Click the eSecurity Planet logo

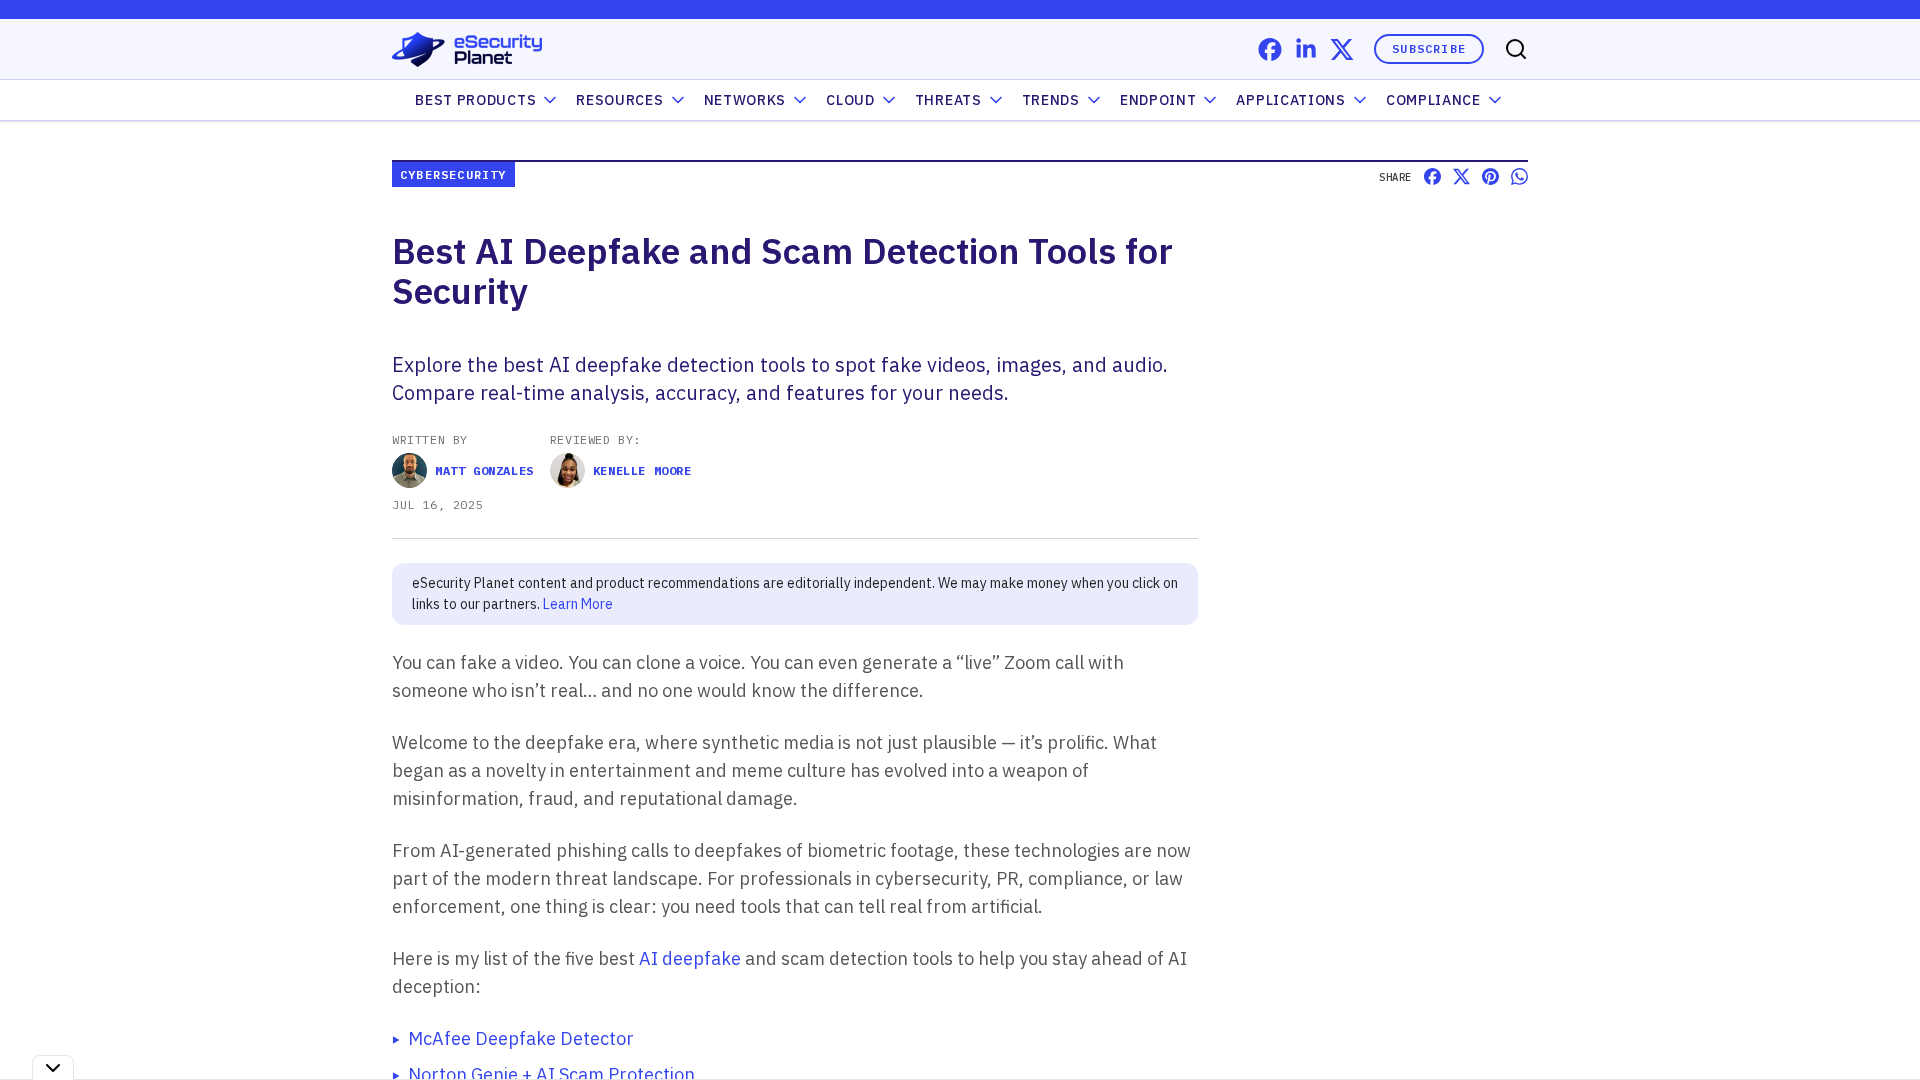click(467, 49)
